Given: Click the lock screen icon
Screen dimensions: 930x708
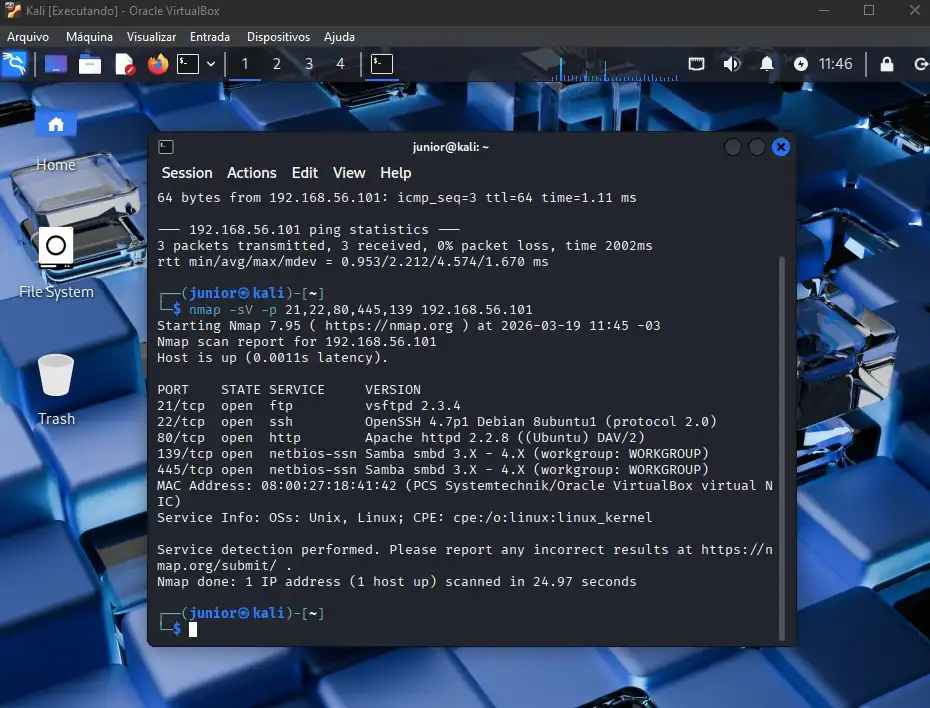Looking at the screenshot, I should (887, 64).
